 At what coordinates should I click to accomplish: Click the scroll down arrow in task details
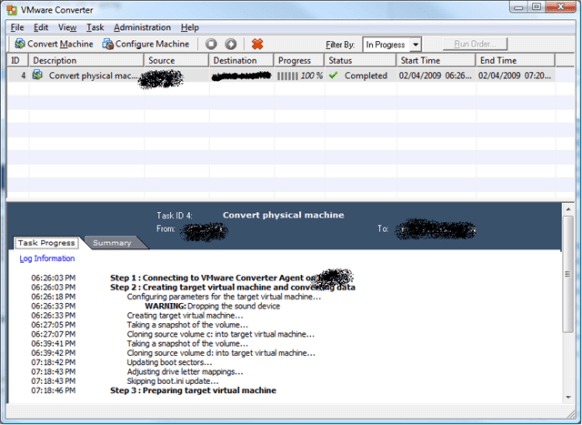[568, 397]
